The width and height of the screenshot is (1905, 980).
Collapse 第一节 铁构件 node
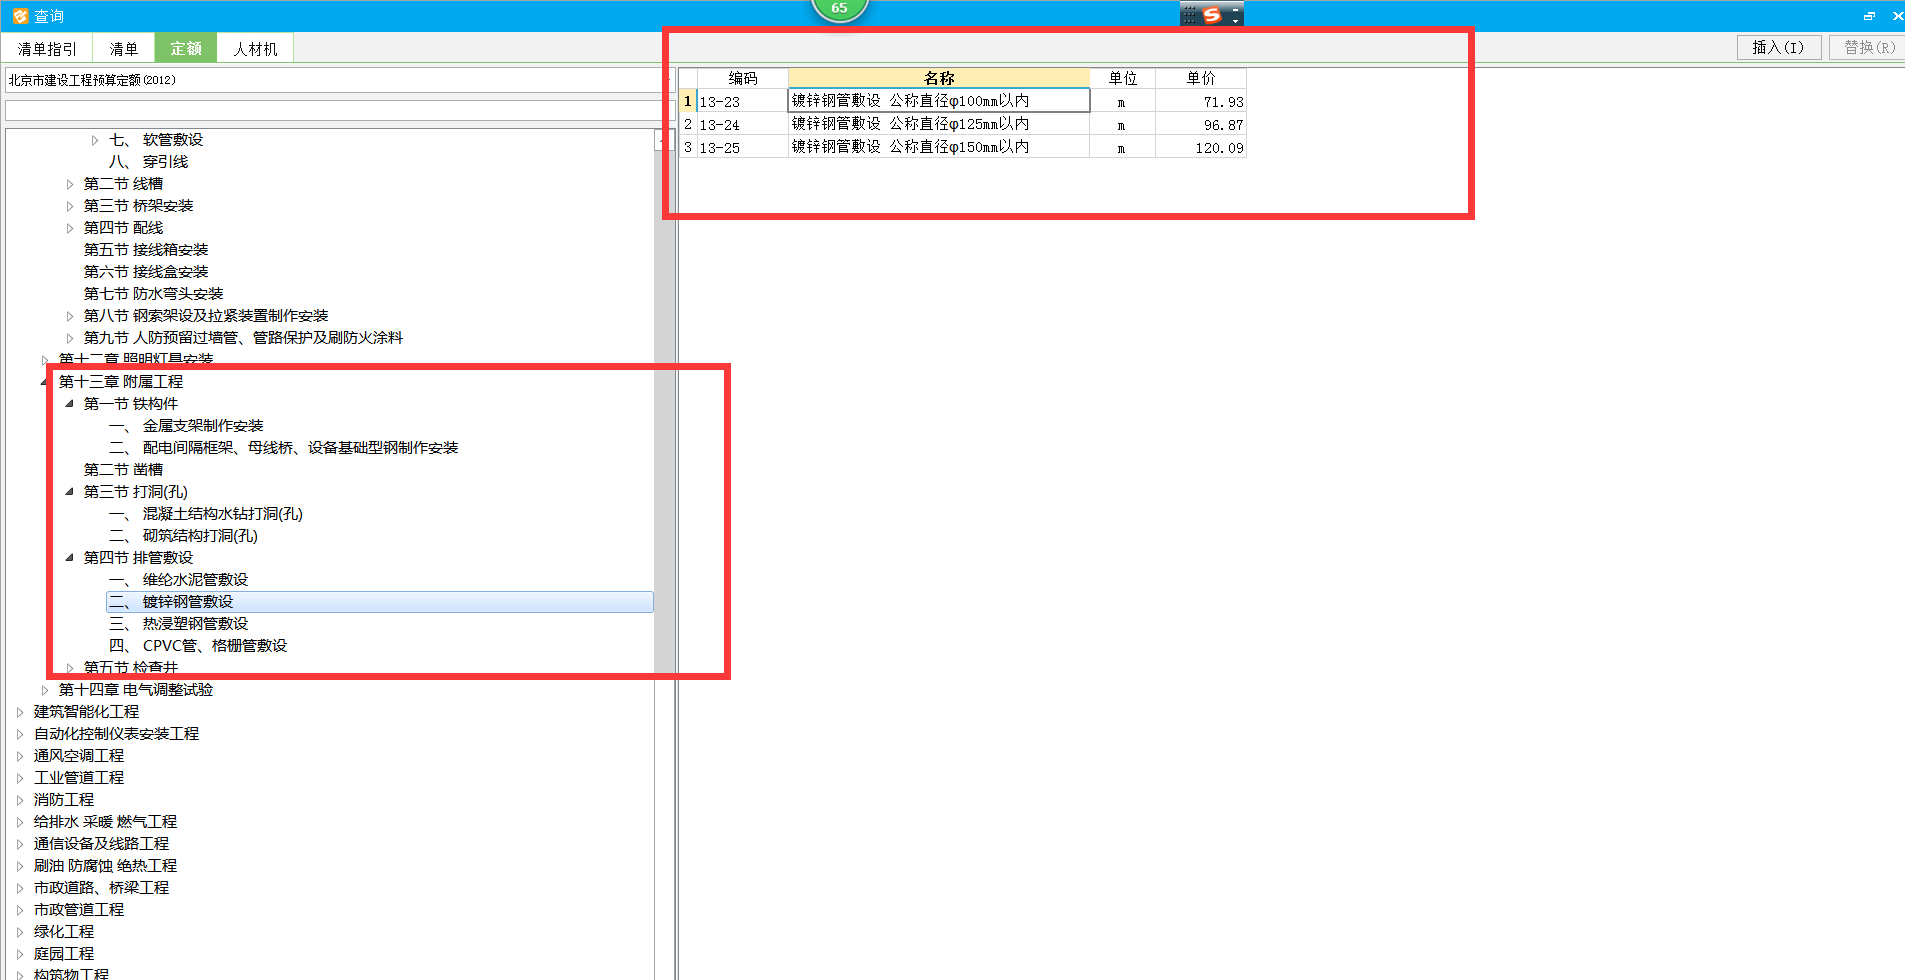[x=70, y=404]
